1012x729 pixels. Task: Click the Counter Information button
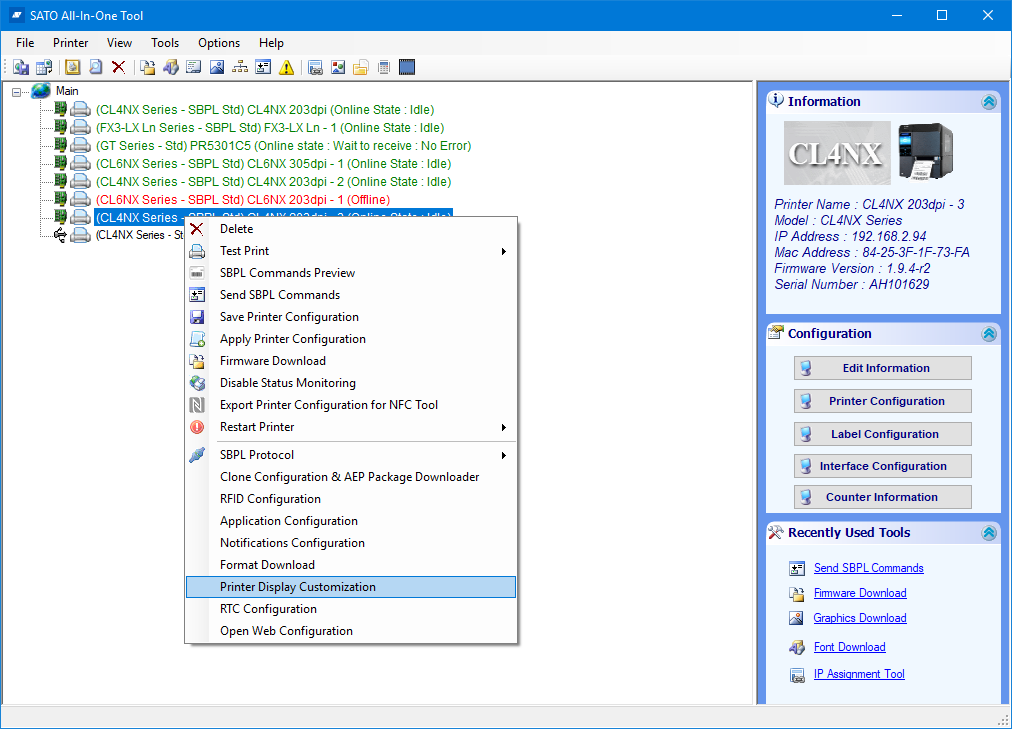pos(882,497)
